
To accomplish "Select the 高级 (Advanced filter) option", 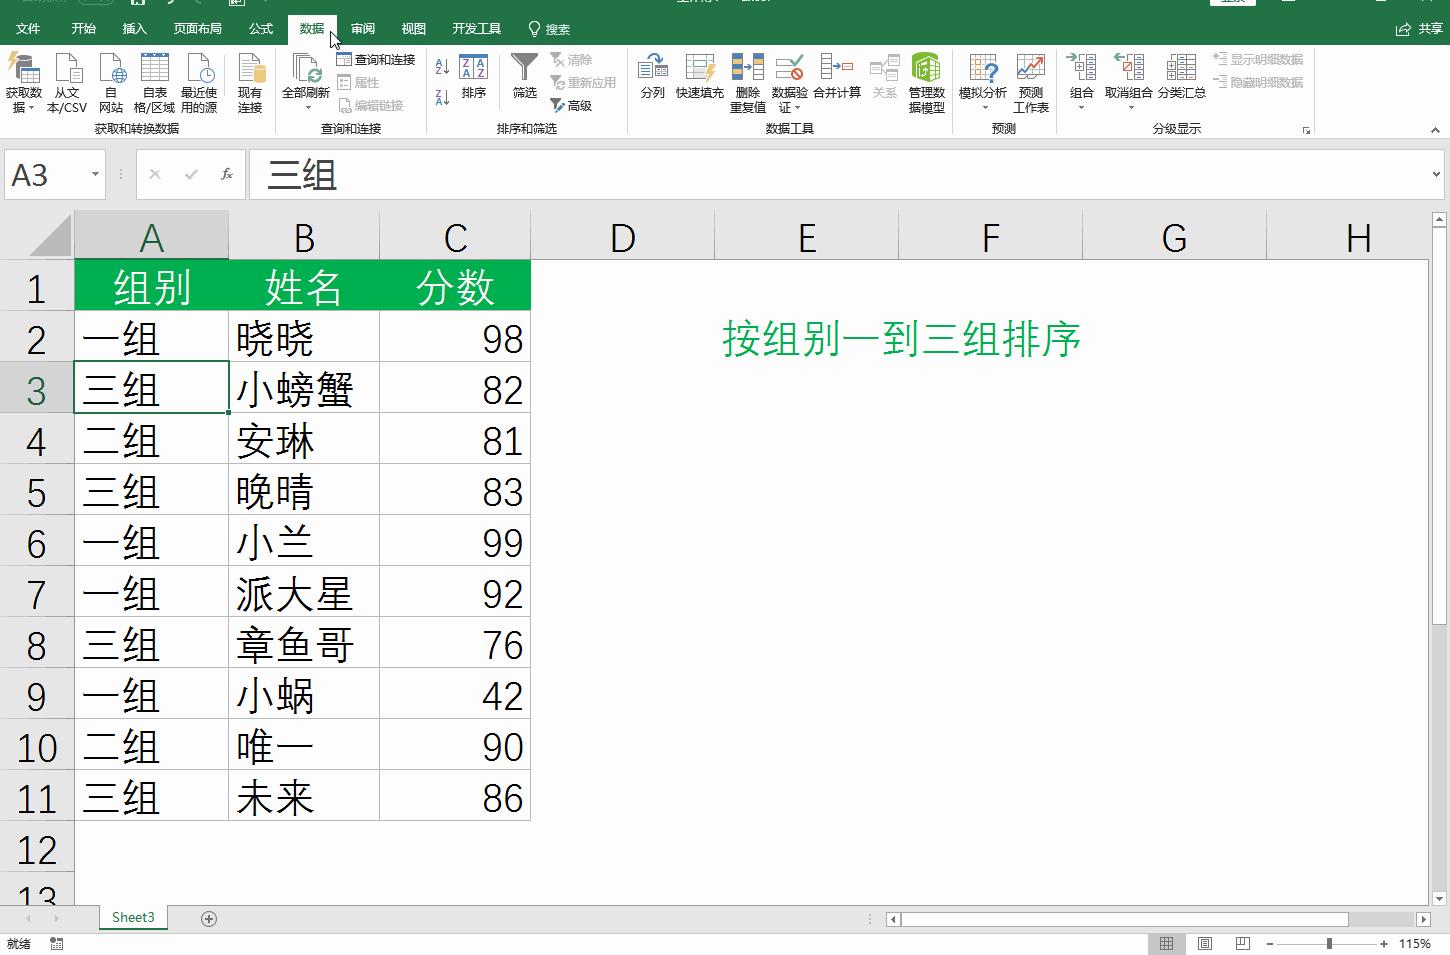I will pos(577,104).
